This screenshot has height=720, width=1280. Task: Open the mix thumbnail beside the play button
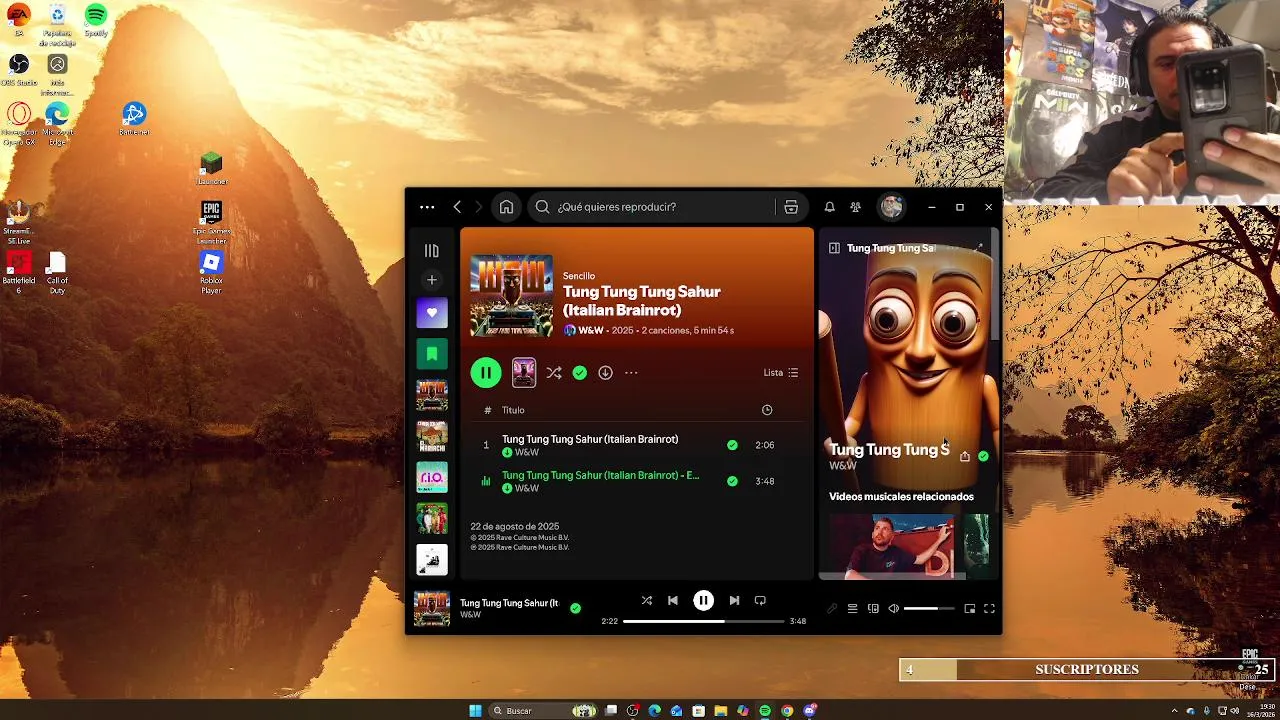pyautogui.click(x=524, y=373)
